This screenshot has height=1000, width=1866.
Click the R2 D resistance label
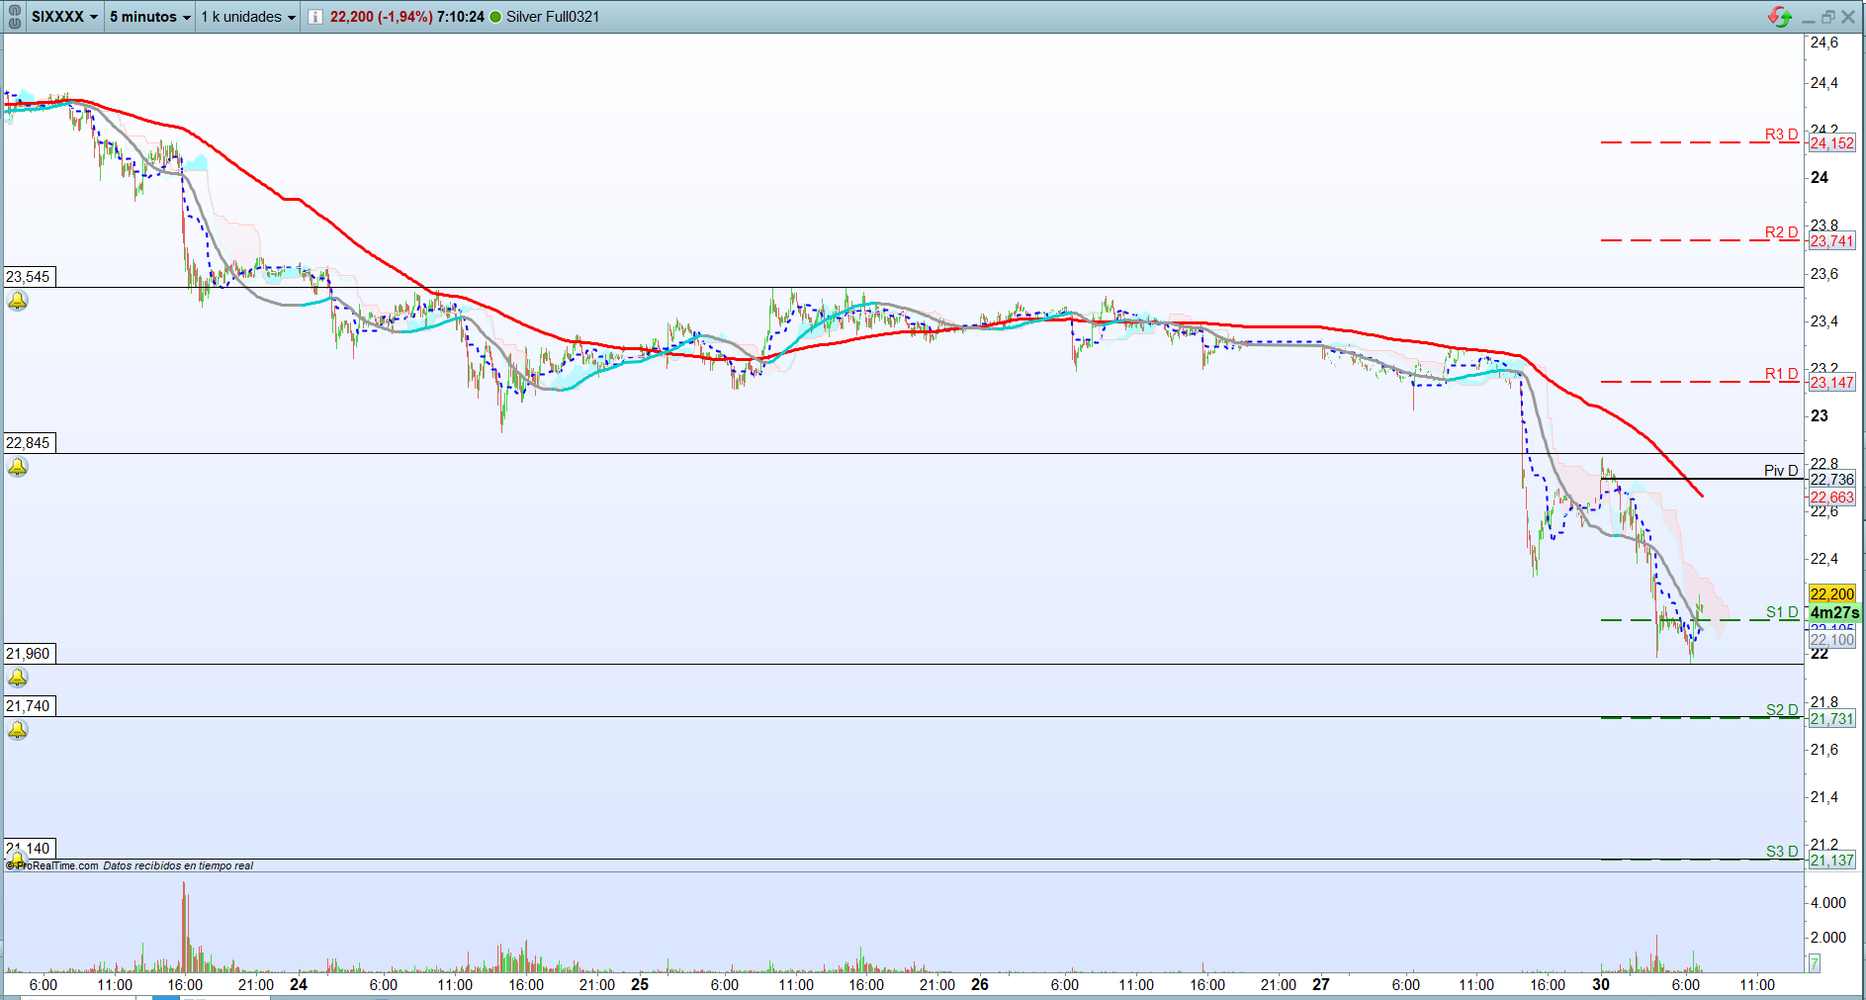coord(1781,232)
